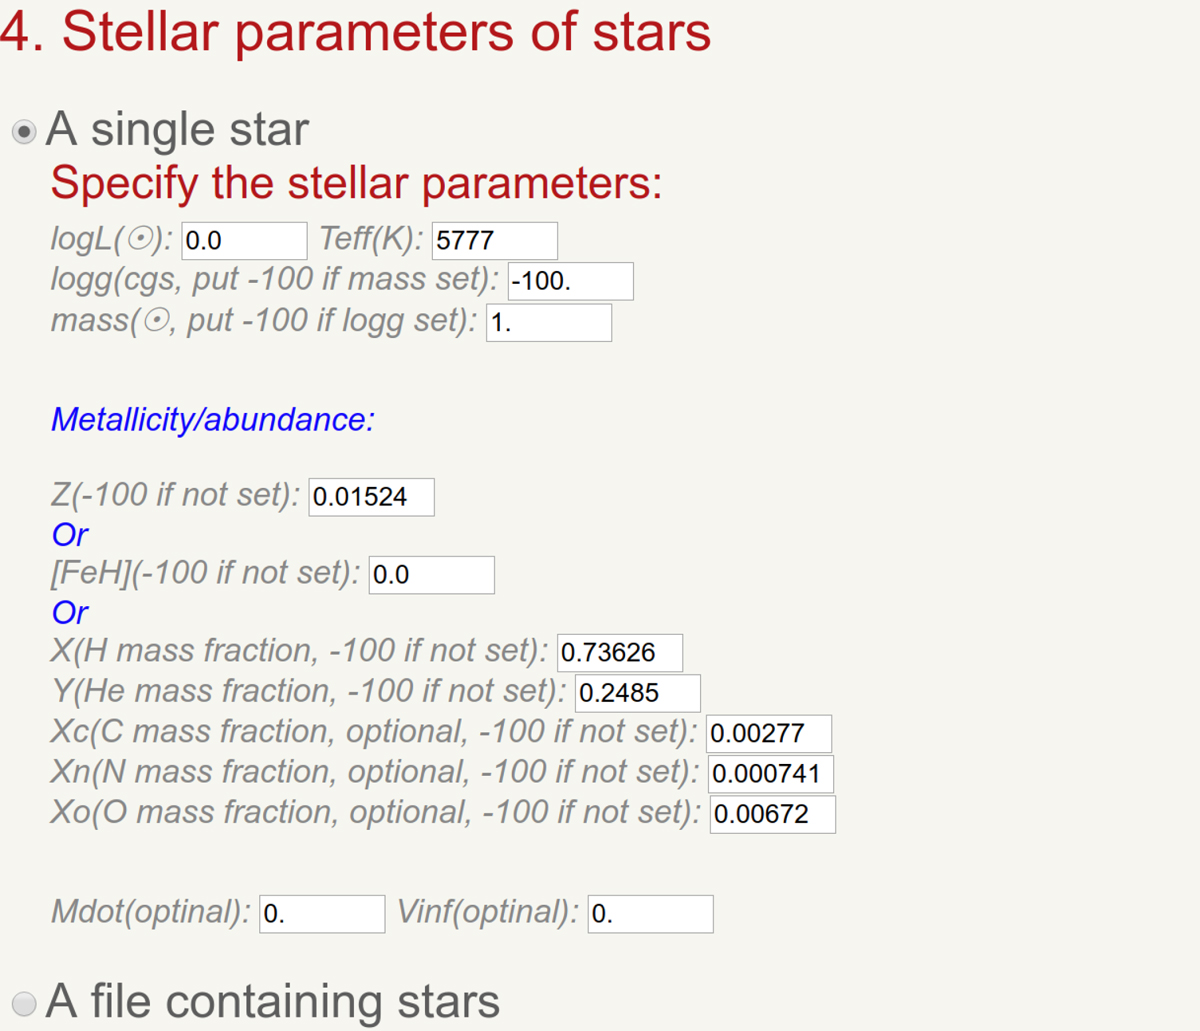Click the 'Metallicity/abundance:' heading text
1200x1031 pixels.
point(213,420)
